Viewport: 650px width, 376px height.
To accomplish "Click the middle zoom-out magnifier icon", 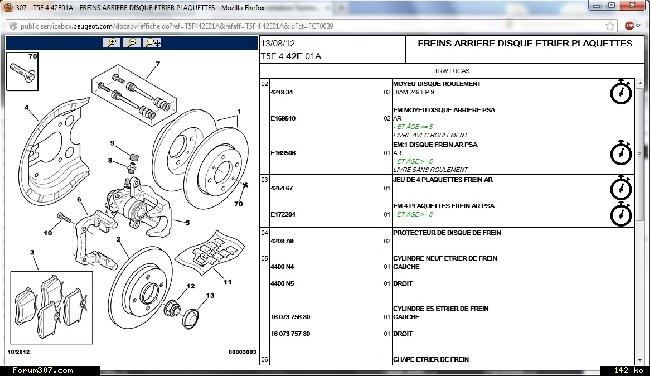I will coord(132,43).
